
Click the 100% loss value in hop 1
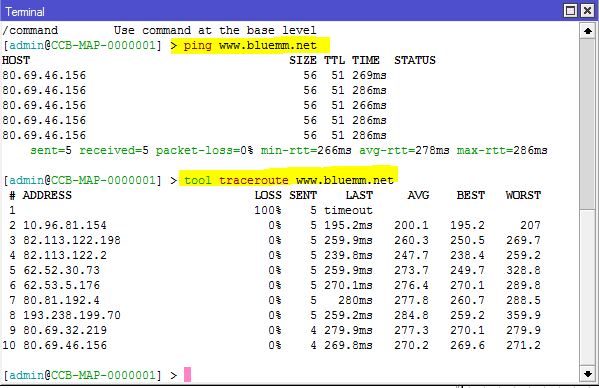coord(268,210)
